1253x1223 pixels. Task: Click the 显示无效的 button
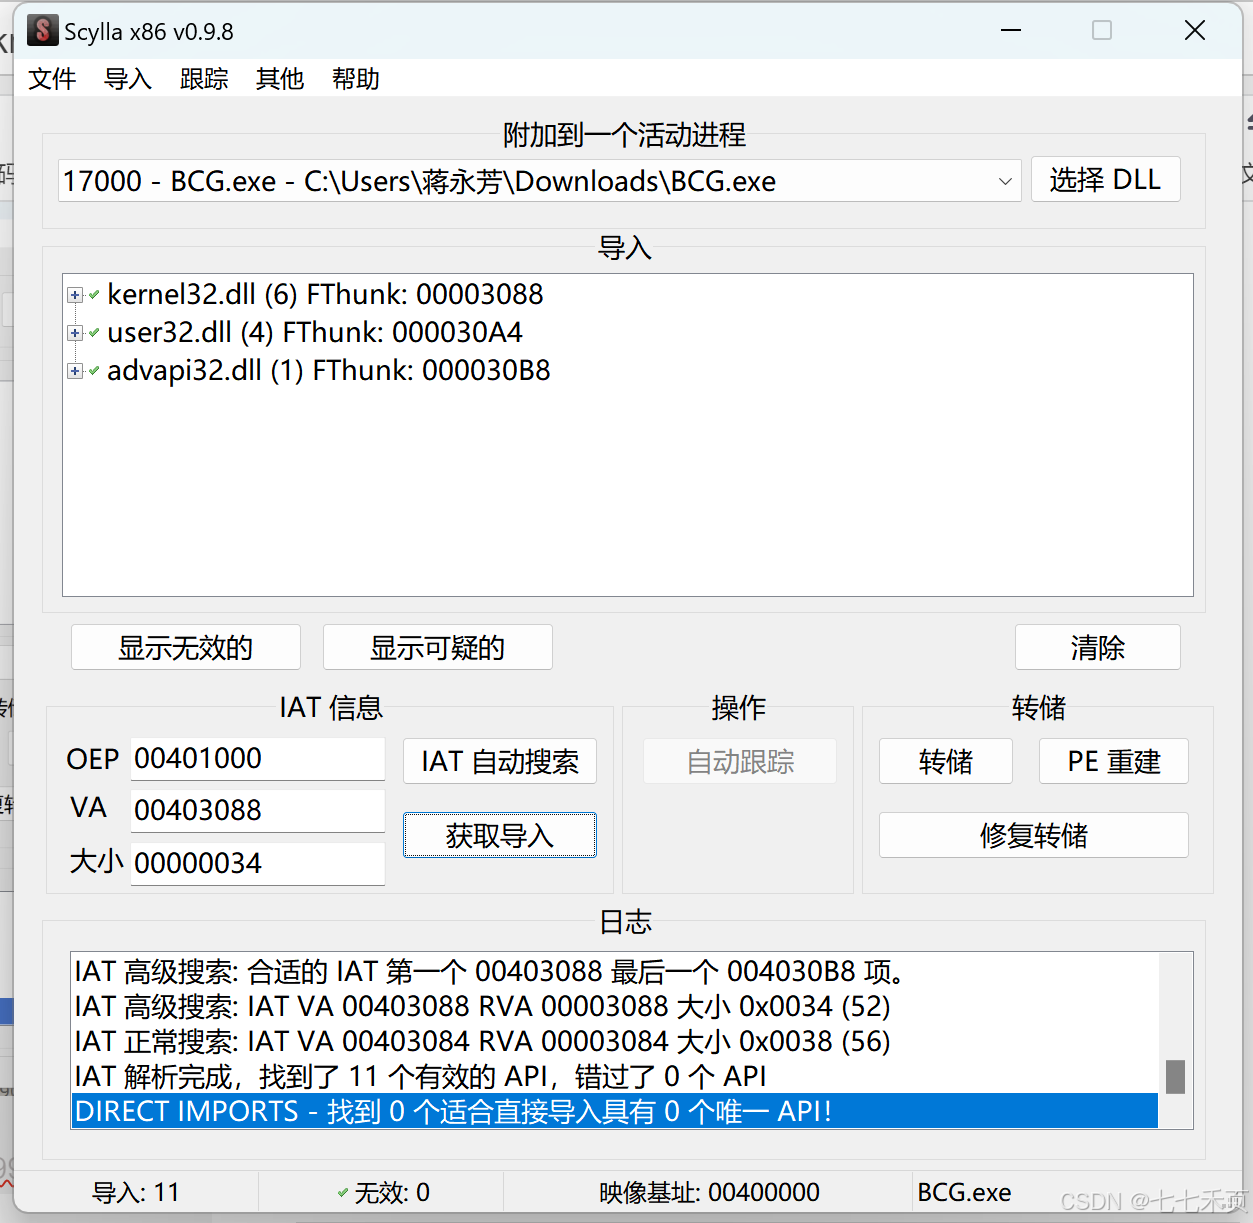click(186, 647)
